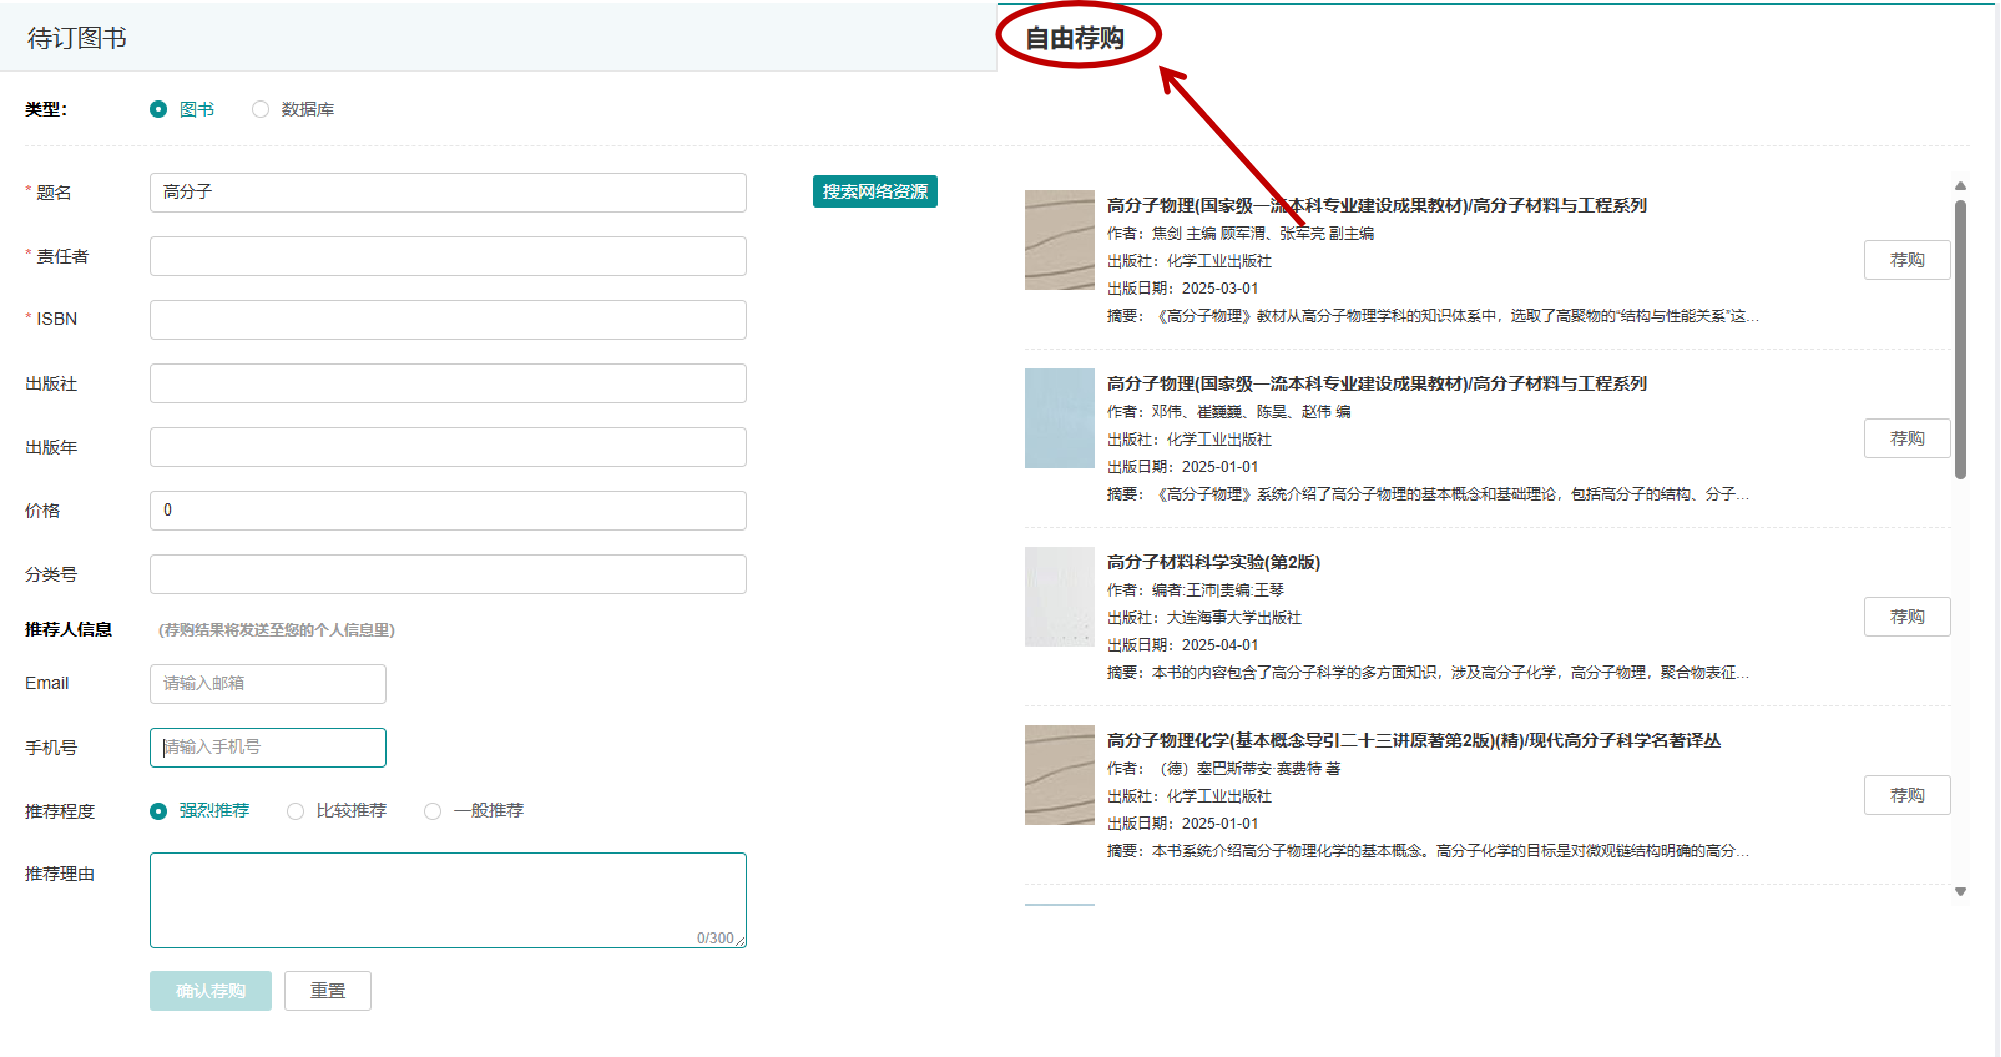This screenshot has width=2001, height=1057.
Task: Choose 比较推荐 recommendation level
Action: point(296,811)
